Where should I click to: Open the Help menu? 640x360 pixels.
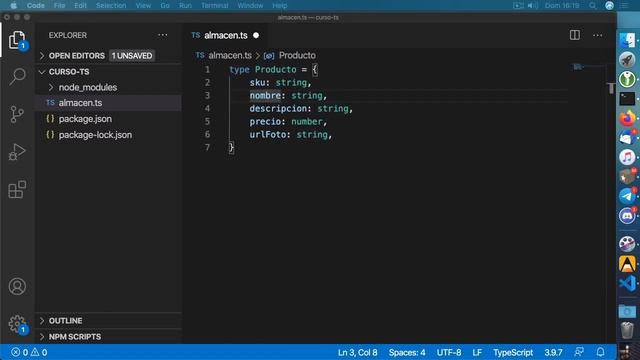[x=280, y=5]
